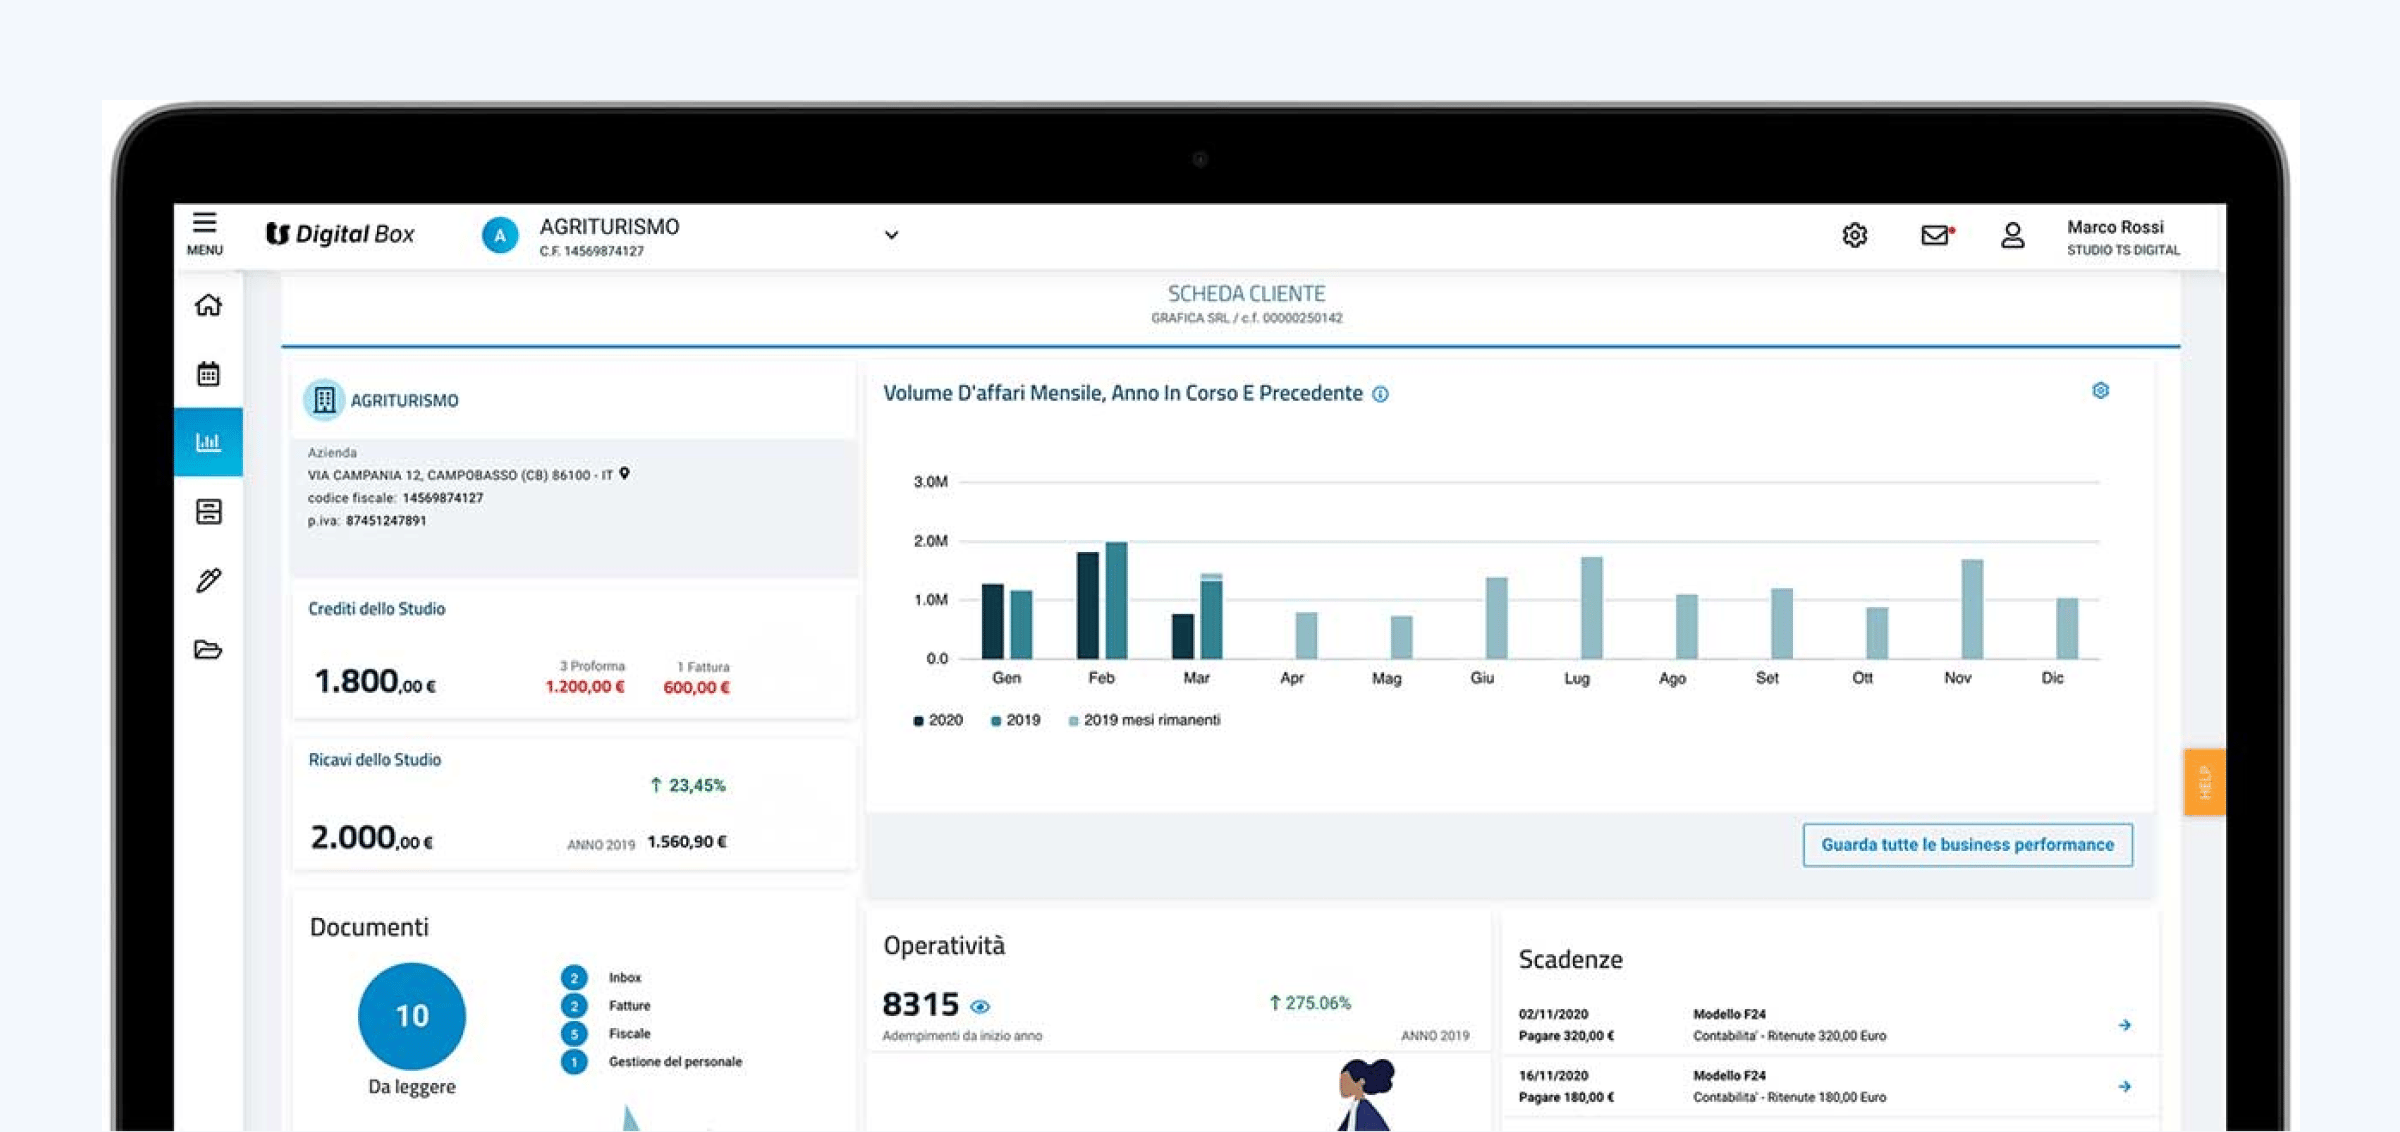Click the AGRITURISMO avatar circle A
Viewport: 2400px width, 1132px height.
(x=500, y=235)
